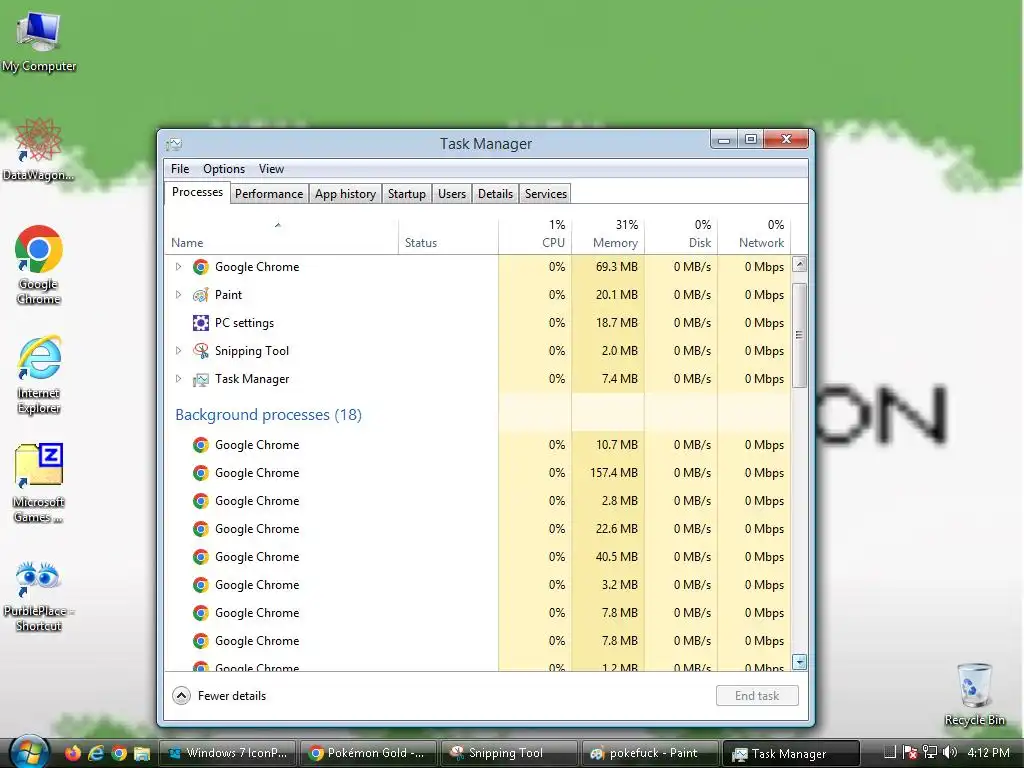
Task: Click the 18.7 MB memory value for PC settings
Action: point(616,323)
